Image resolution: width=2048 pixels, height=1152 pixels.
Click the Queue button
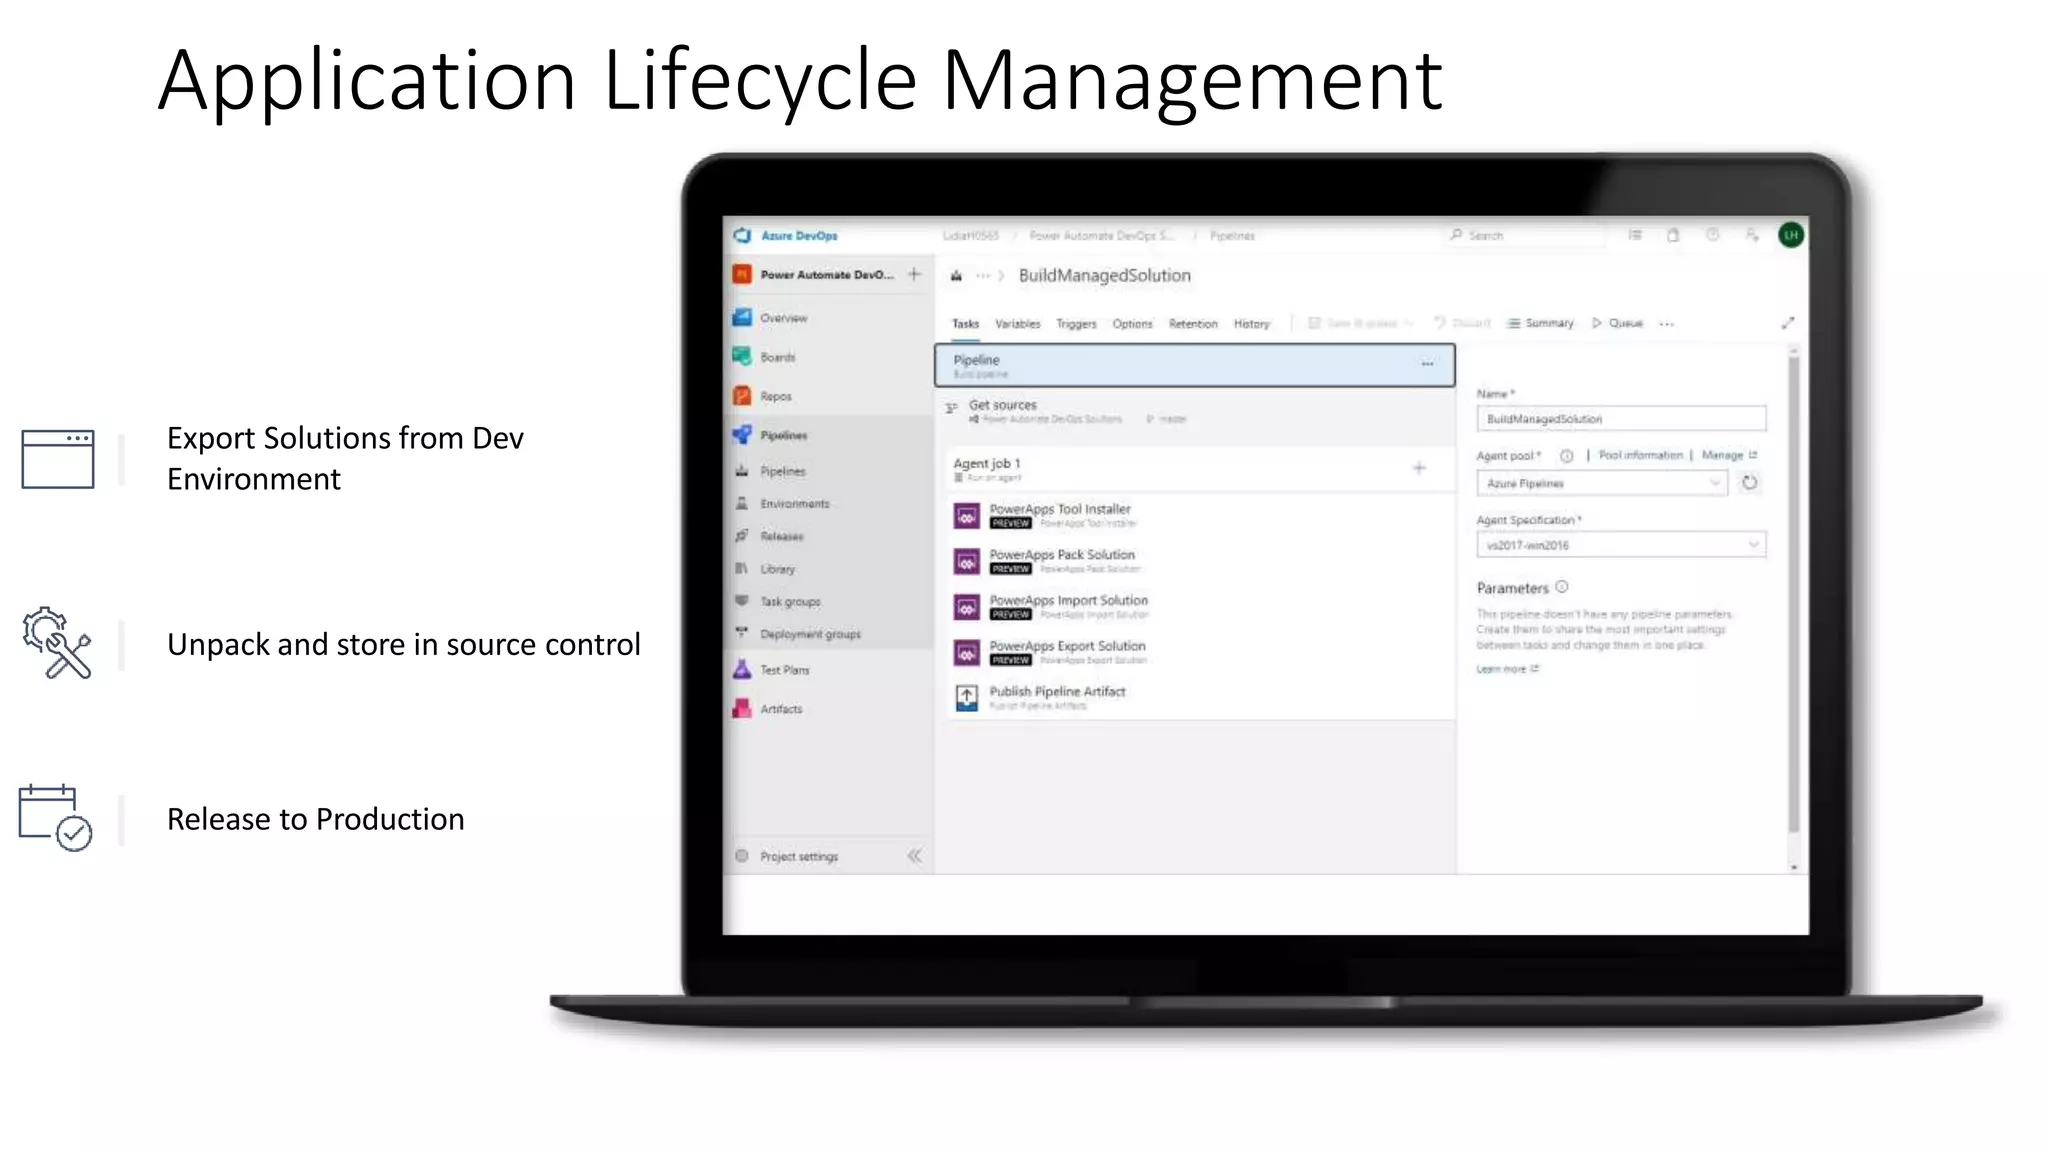pyautogui.click(x=1617, y=323)
